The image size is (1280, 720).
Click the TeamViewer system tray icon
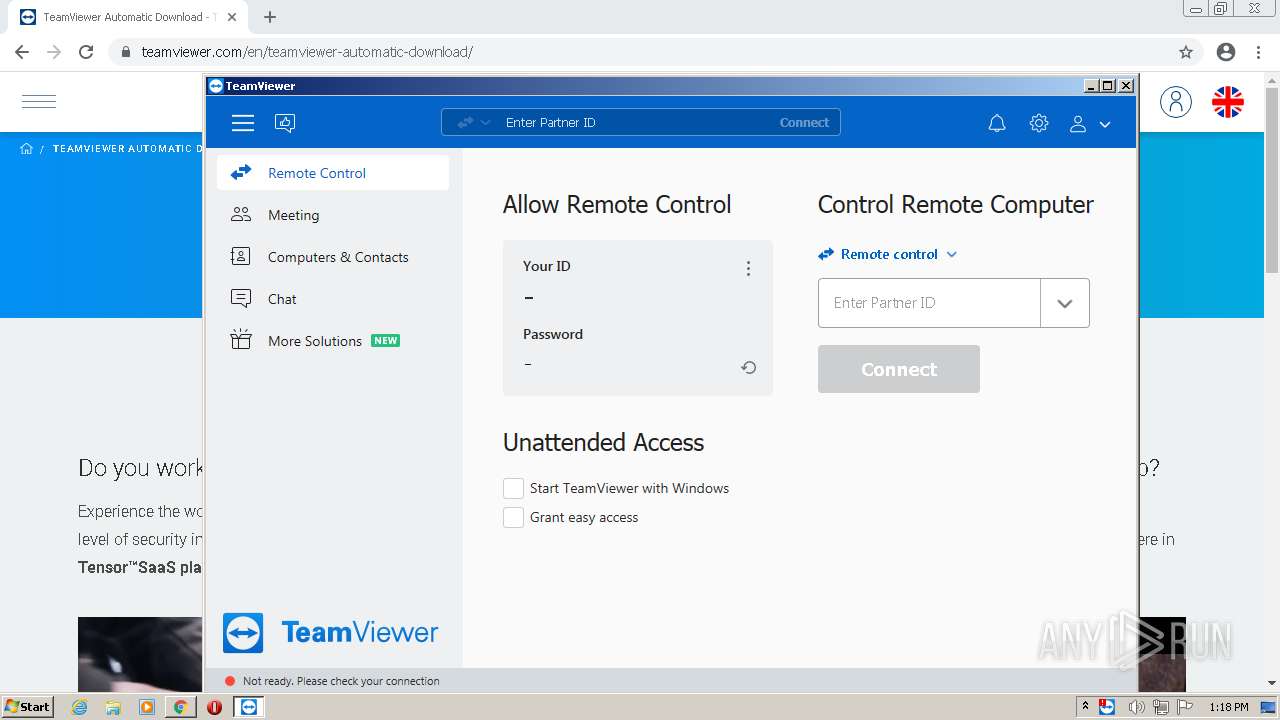(x=1107, y=707)
